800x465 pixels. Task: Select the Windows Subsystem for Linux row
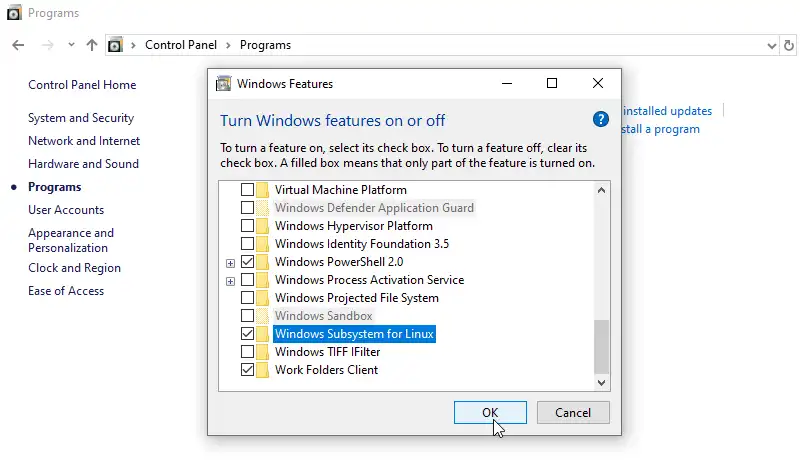point(354,334)
